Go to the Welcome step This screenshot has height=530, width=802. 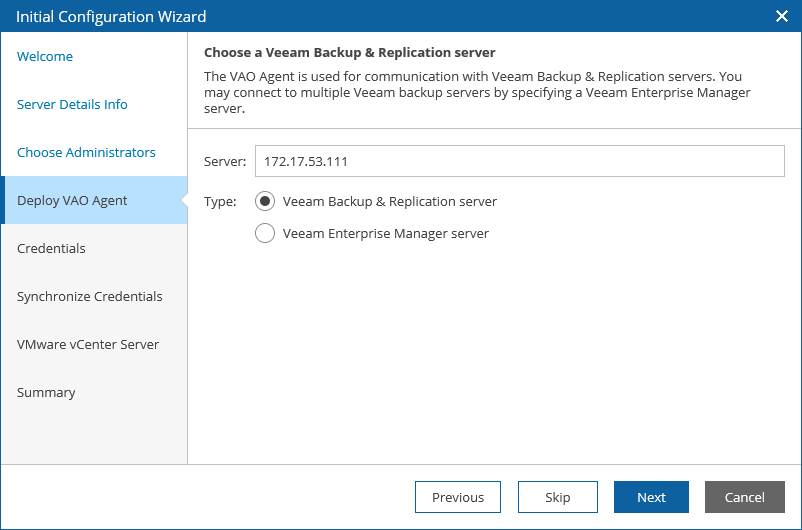point(45,56)
